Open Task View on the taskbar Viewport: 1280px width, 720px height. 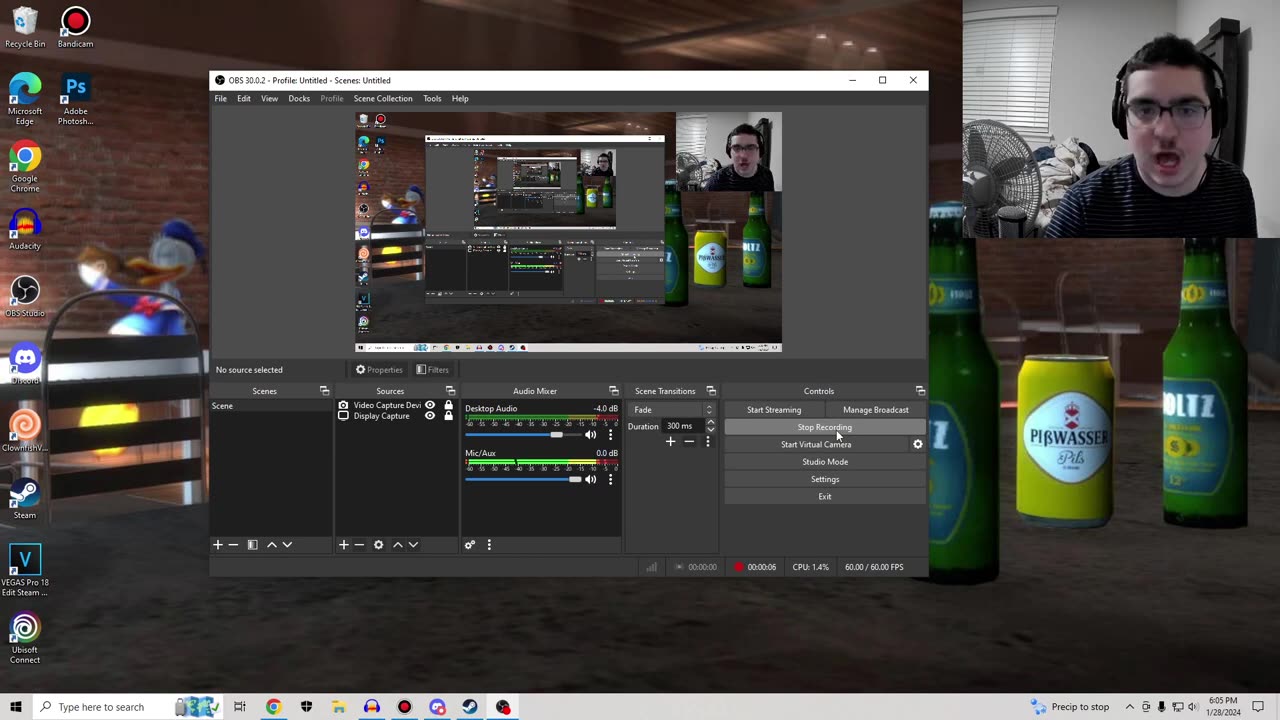click(x=240, y=707)
